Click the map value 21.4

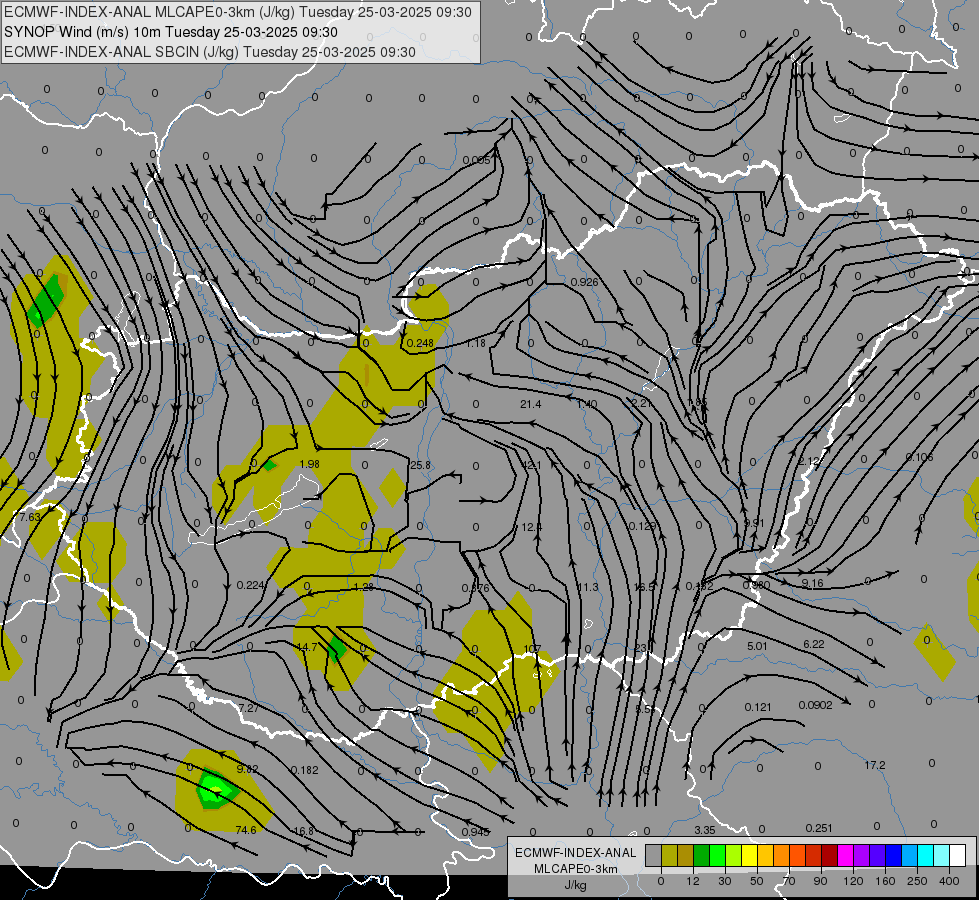click(x=531, y=404)
